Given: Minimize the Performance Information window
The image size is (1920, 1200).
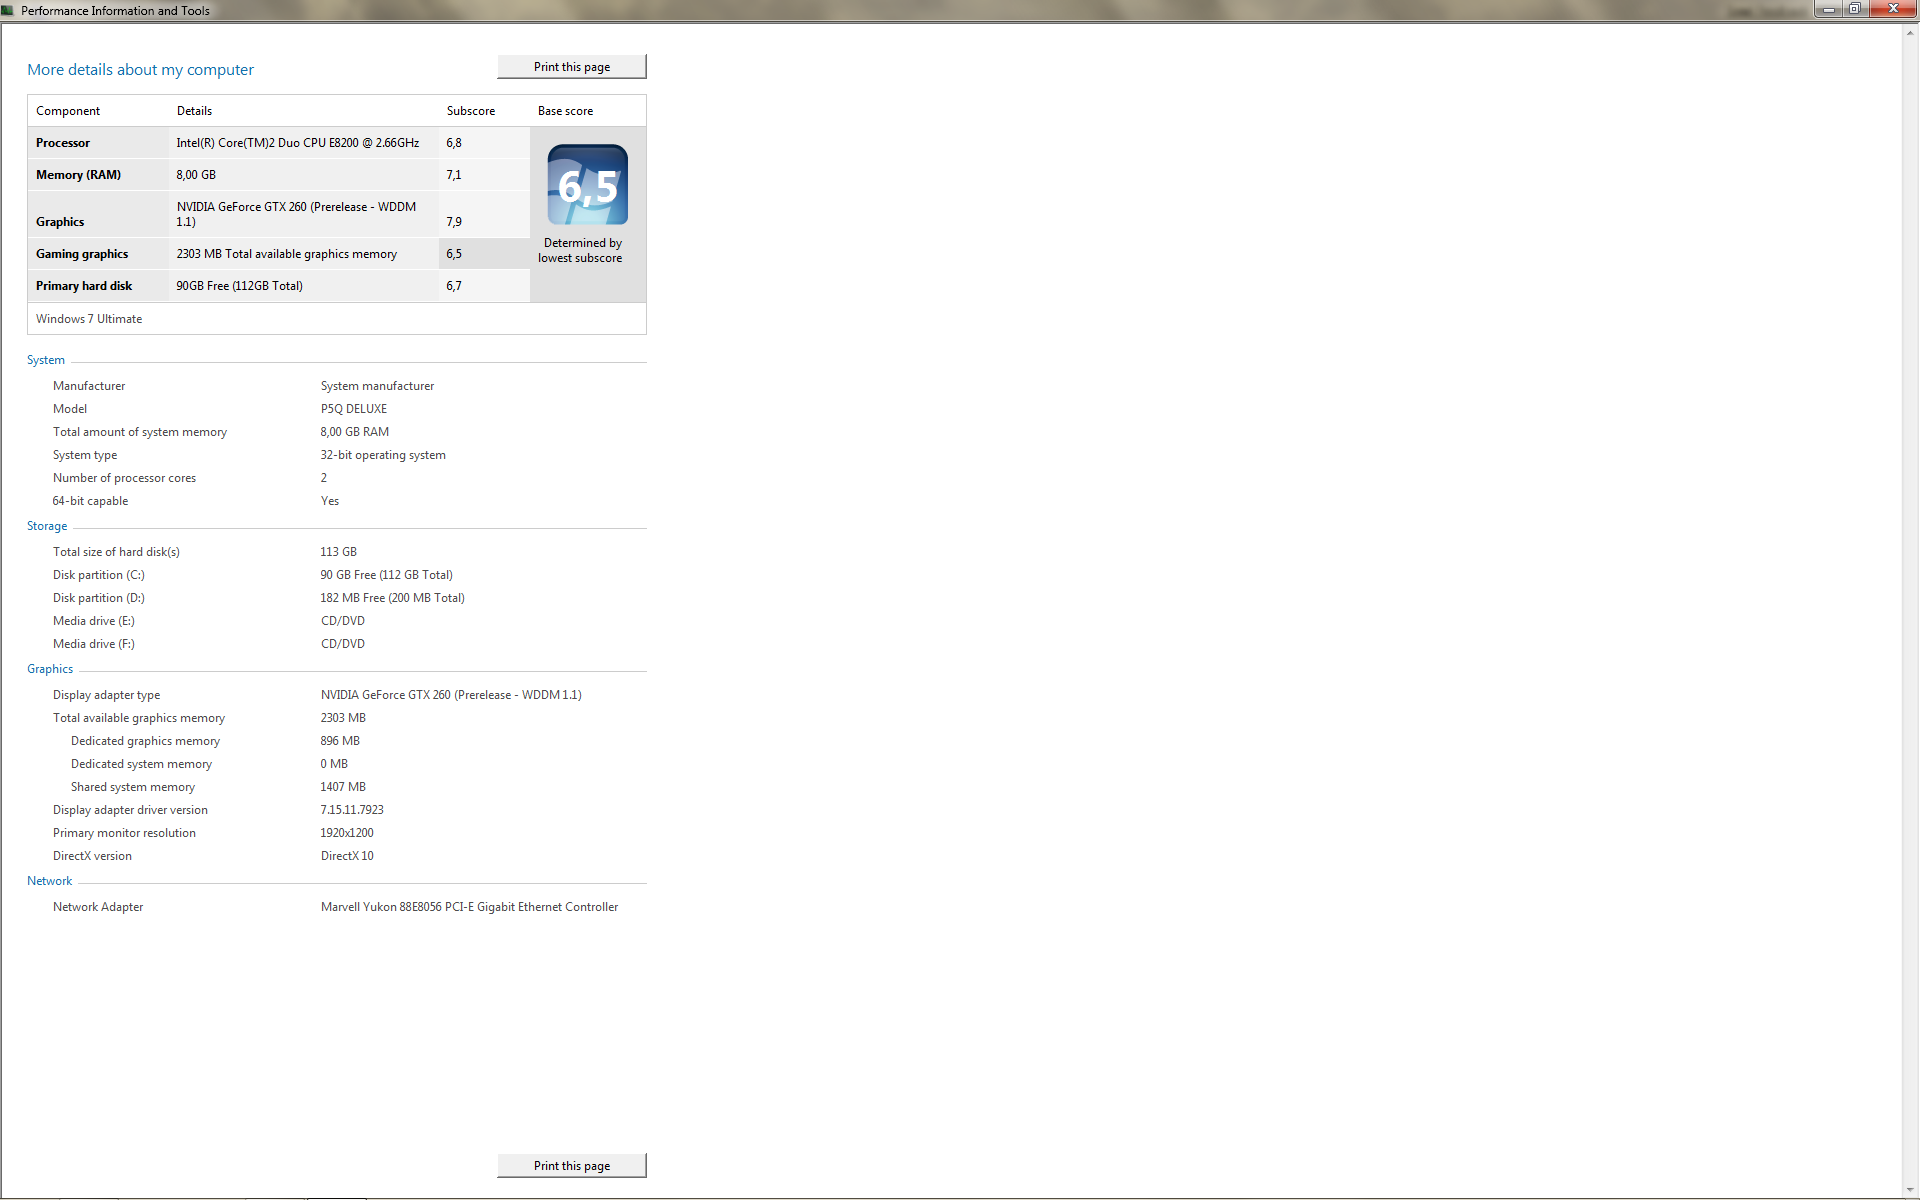Looking at the screenshot, I should [1829, 9].
